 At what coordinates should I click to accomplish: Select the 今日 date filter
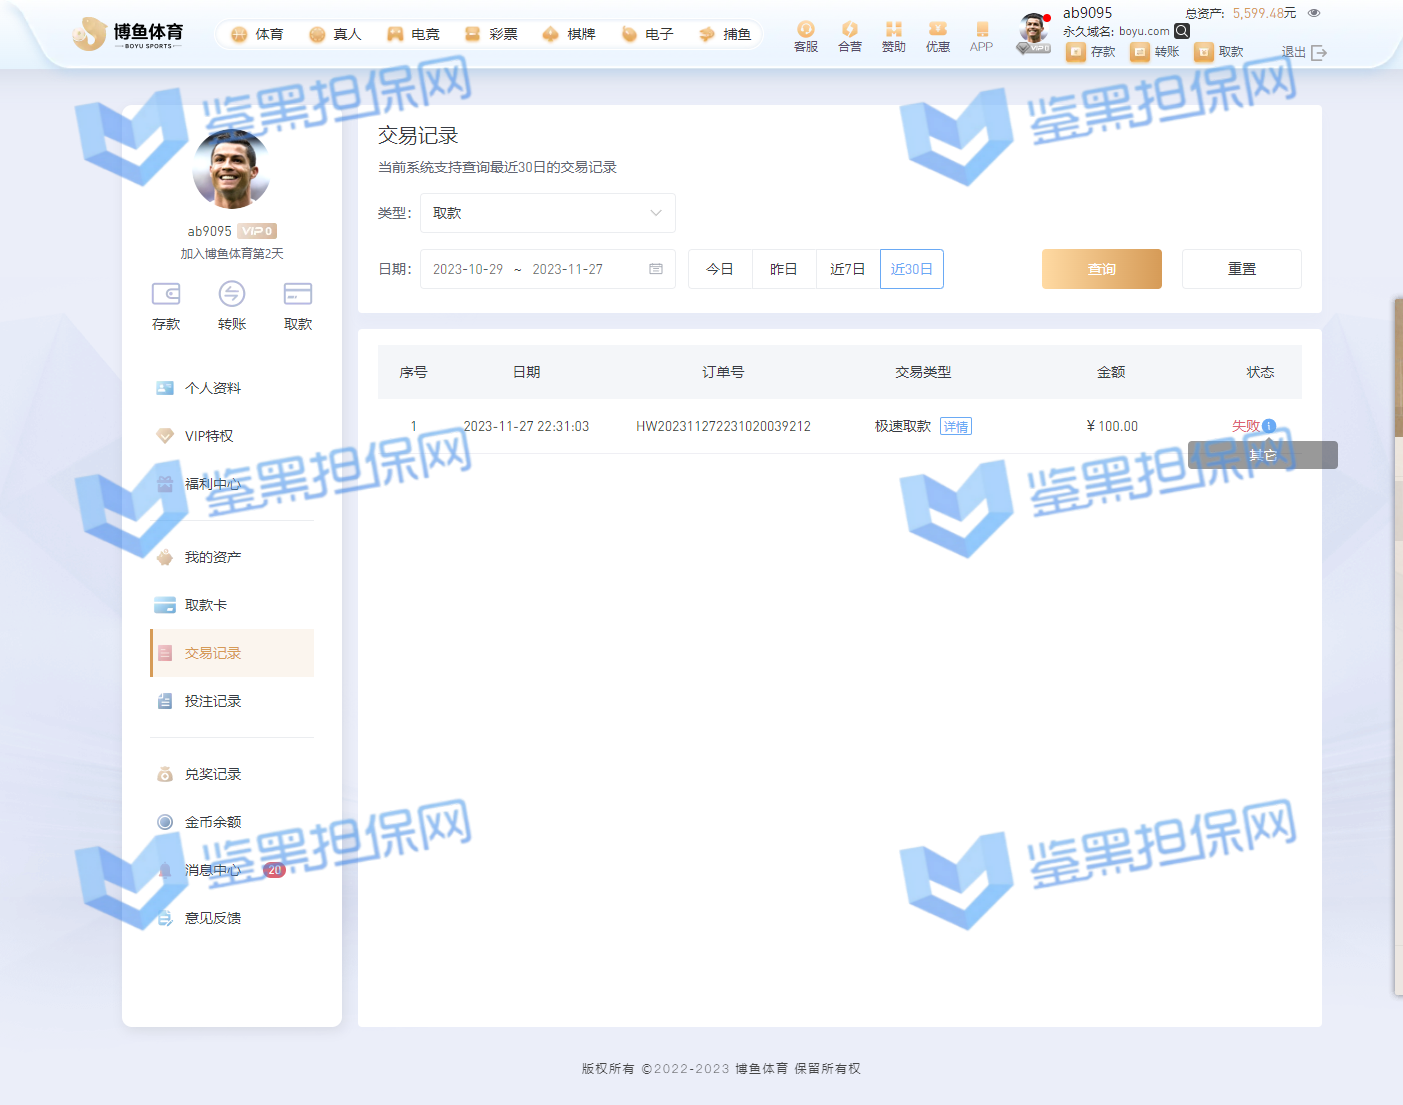click(x=720, y=269)
